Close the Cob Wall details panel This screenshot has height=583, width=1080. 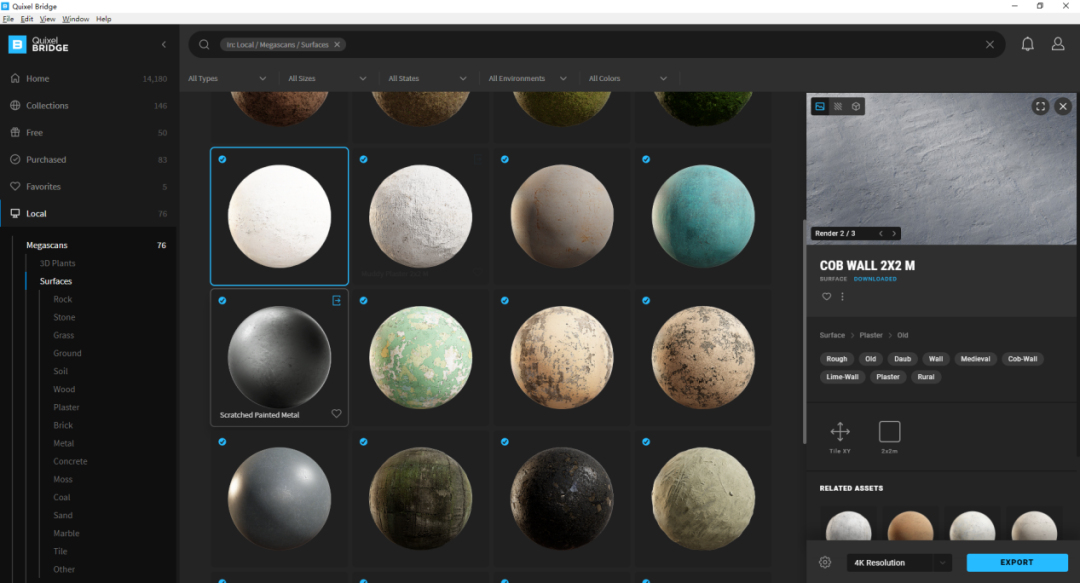coord(1063,106)
